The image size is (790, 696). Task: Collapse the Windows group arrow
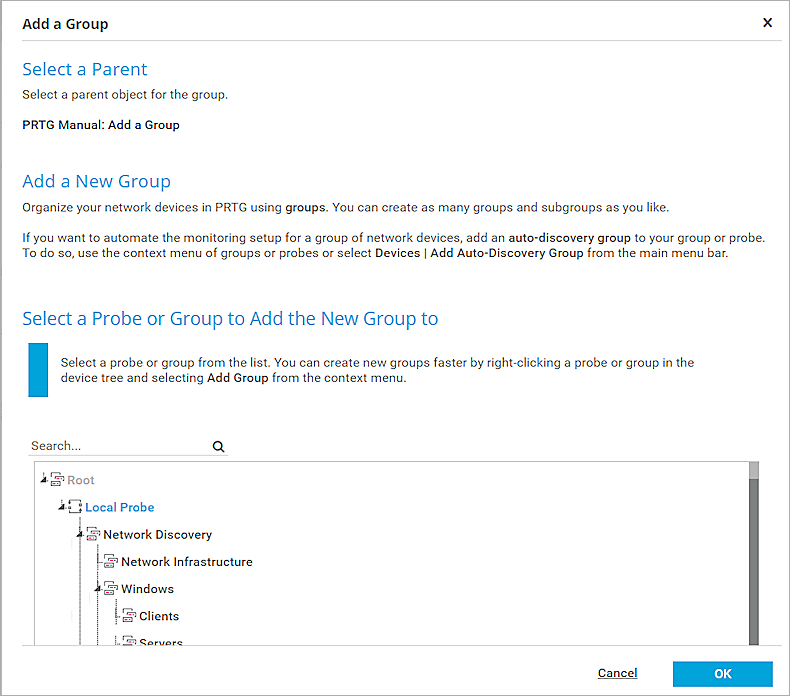point(98,589)
